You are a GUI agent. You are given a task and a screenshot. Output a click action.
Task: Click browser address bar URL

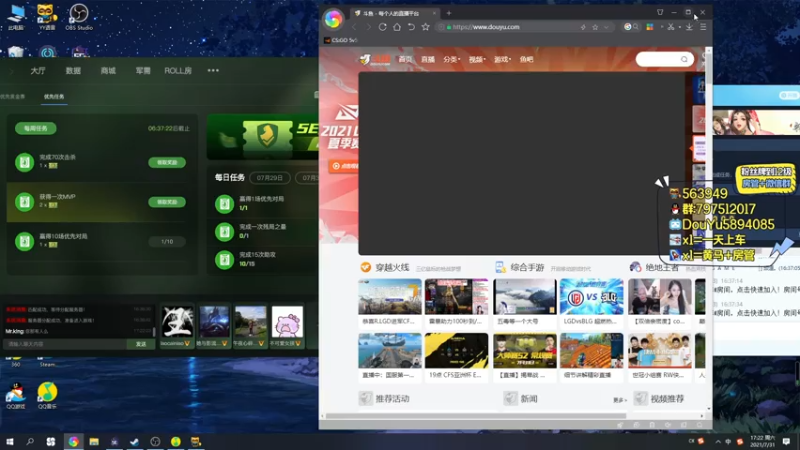point(486,27)
